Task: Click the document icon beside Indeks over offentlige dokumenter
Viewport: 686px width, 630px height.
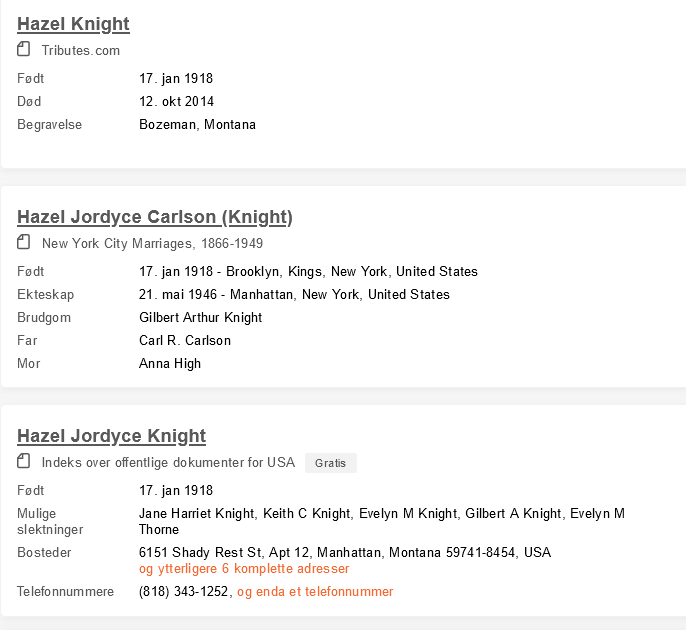Action: (24, 461)
